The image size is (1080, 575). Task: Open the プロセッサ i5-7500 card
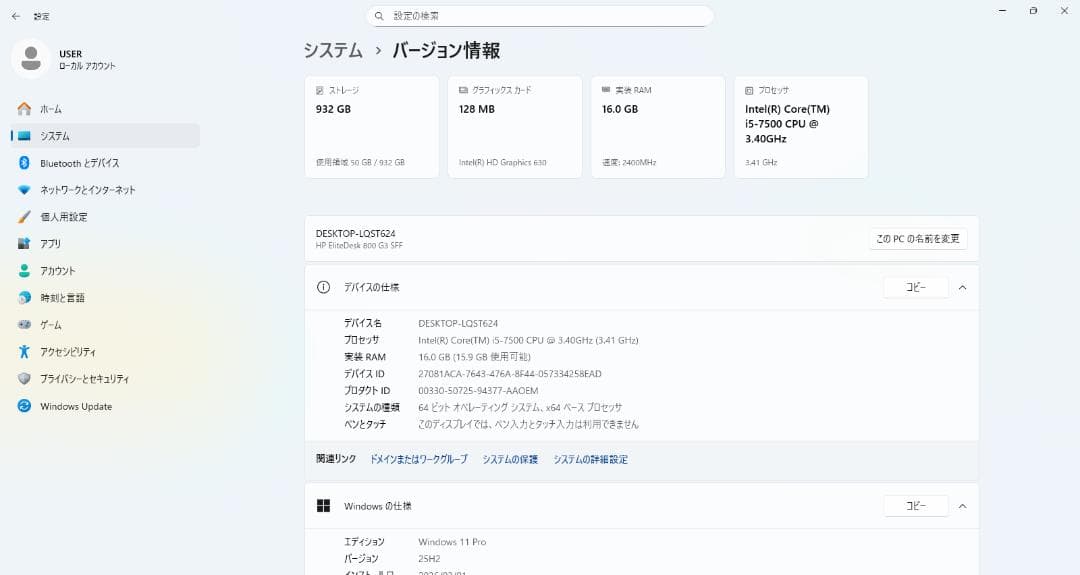click(x=801, y=127)
